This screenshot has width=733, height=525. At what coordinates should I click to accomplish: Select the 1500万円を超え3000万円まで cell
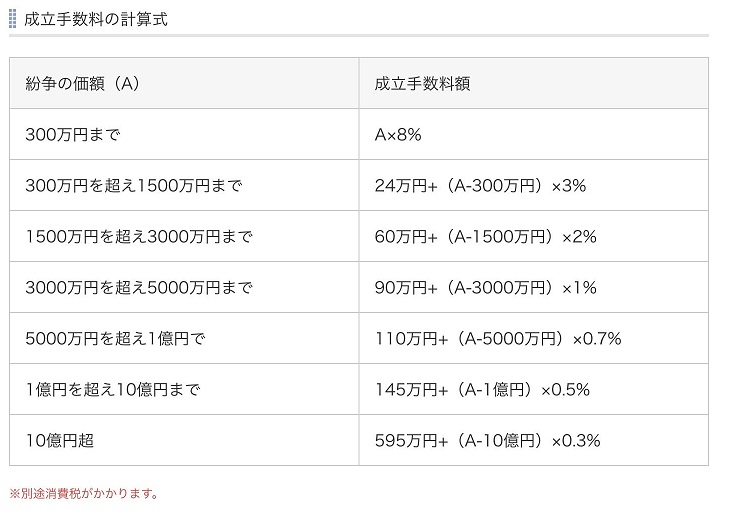pyautogui.click(x=139, y=237)
